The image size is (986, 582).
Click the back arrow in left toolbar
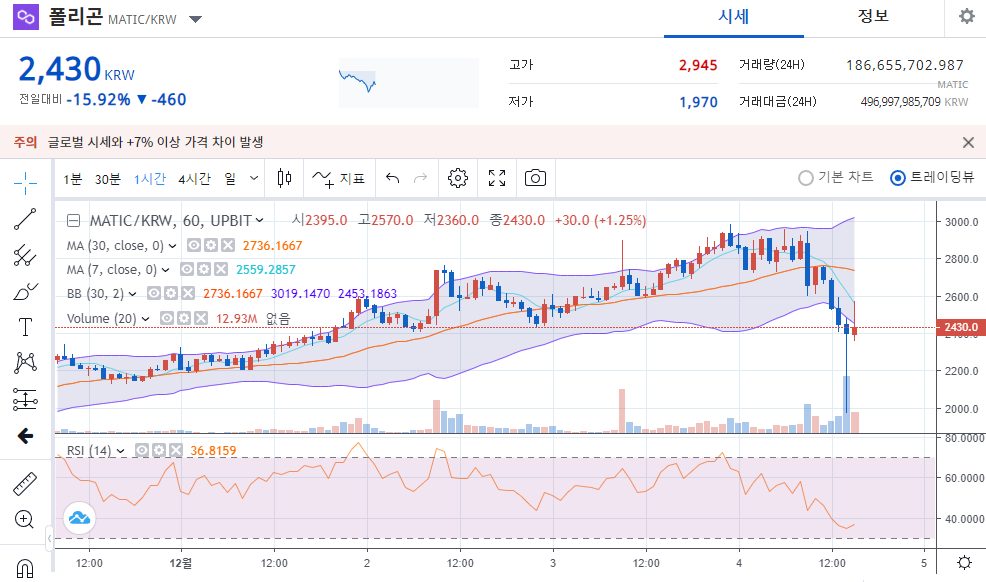(25, 436)
